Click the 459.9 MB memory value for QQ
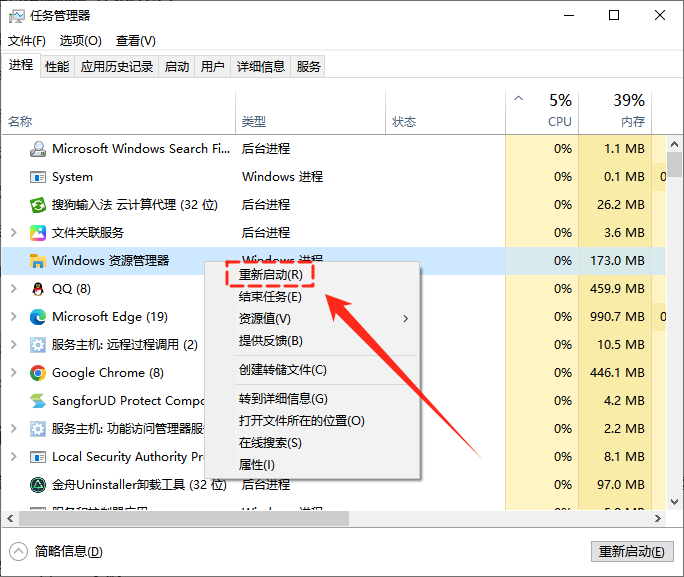This screenshot has height=577, width=684. click(x=617, y=289)
